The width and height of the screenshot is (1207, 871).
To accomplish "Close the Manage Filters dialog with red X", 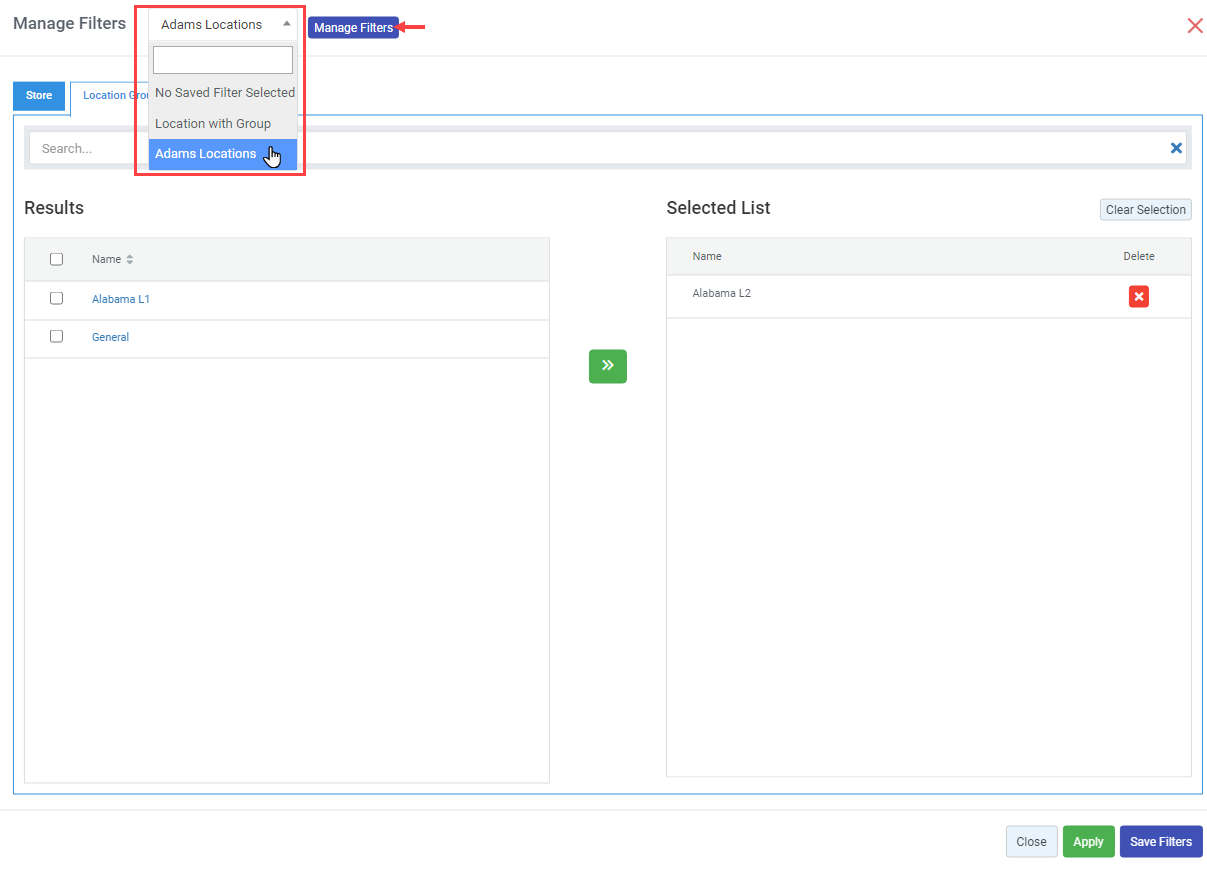I will click(x=1194, y=26).
